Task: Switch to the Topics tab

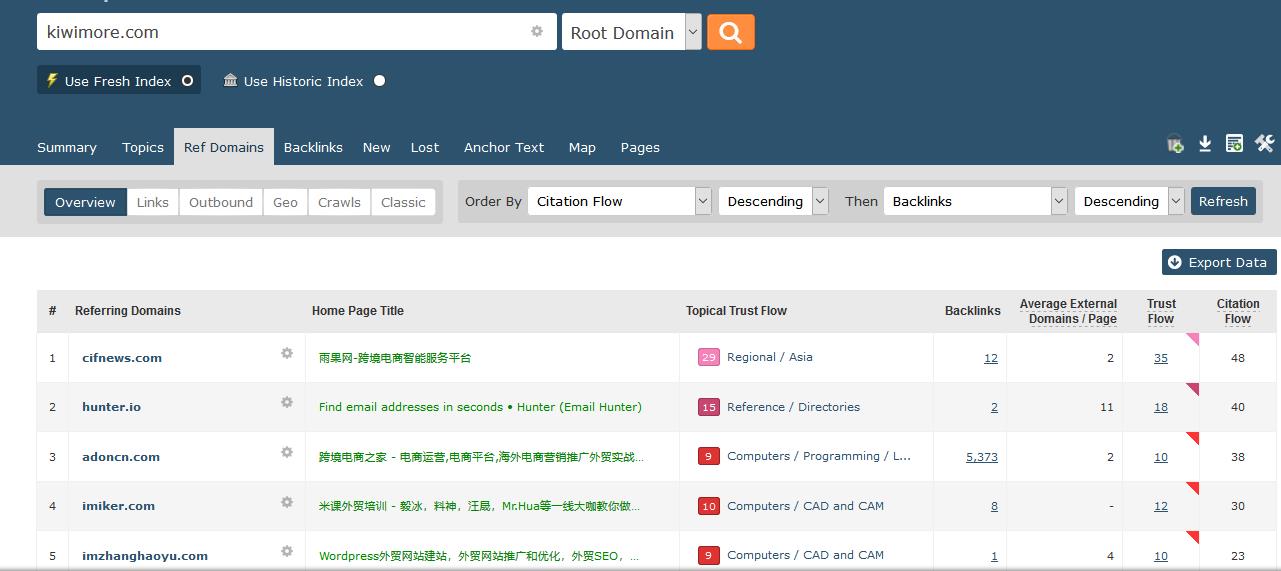Action: (143, 147)
